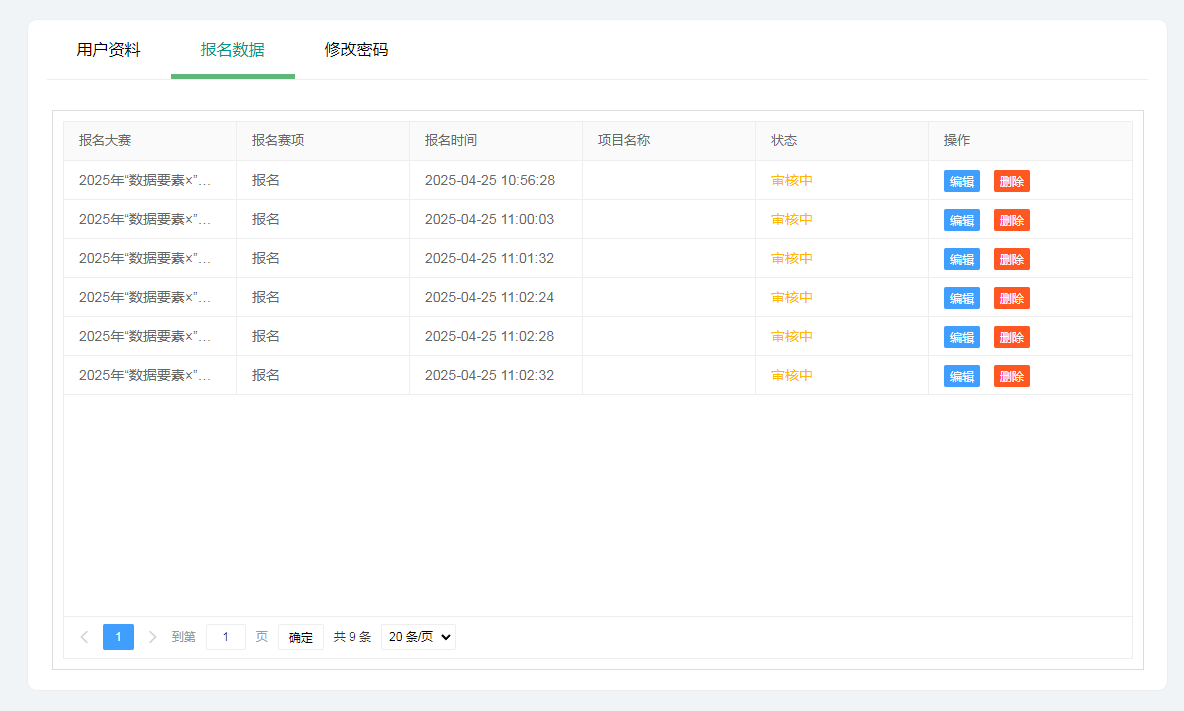The image size is (1184, 711).
Task: Delete the entry registered at 10:56:28
Action: point(1011,181)
